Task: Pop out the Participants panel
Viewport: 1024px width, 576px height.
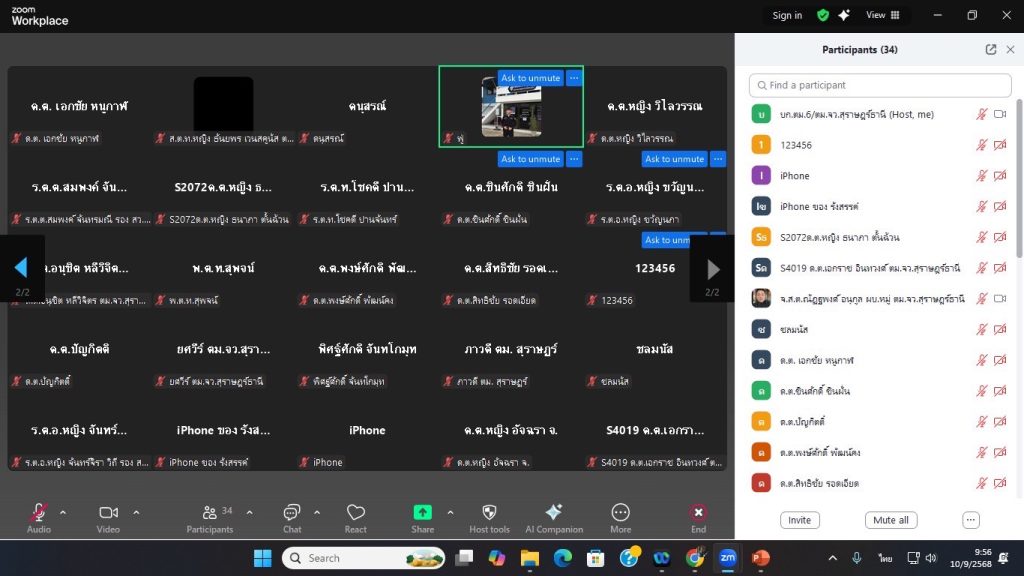Action: (x=991, y=49)
